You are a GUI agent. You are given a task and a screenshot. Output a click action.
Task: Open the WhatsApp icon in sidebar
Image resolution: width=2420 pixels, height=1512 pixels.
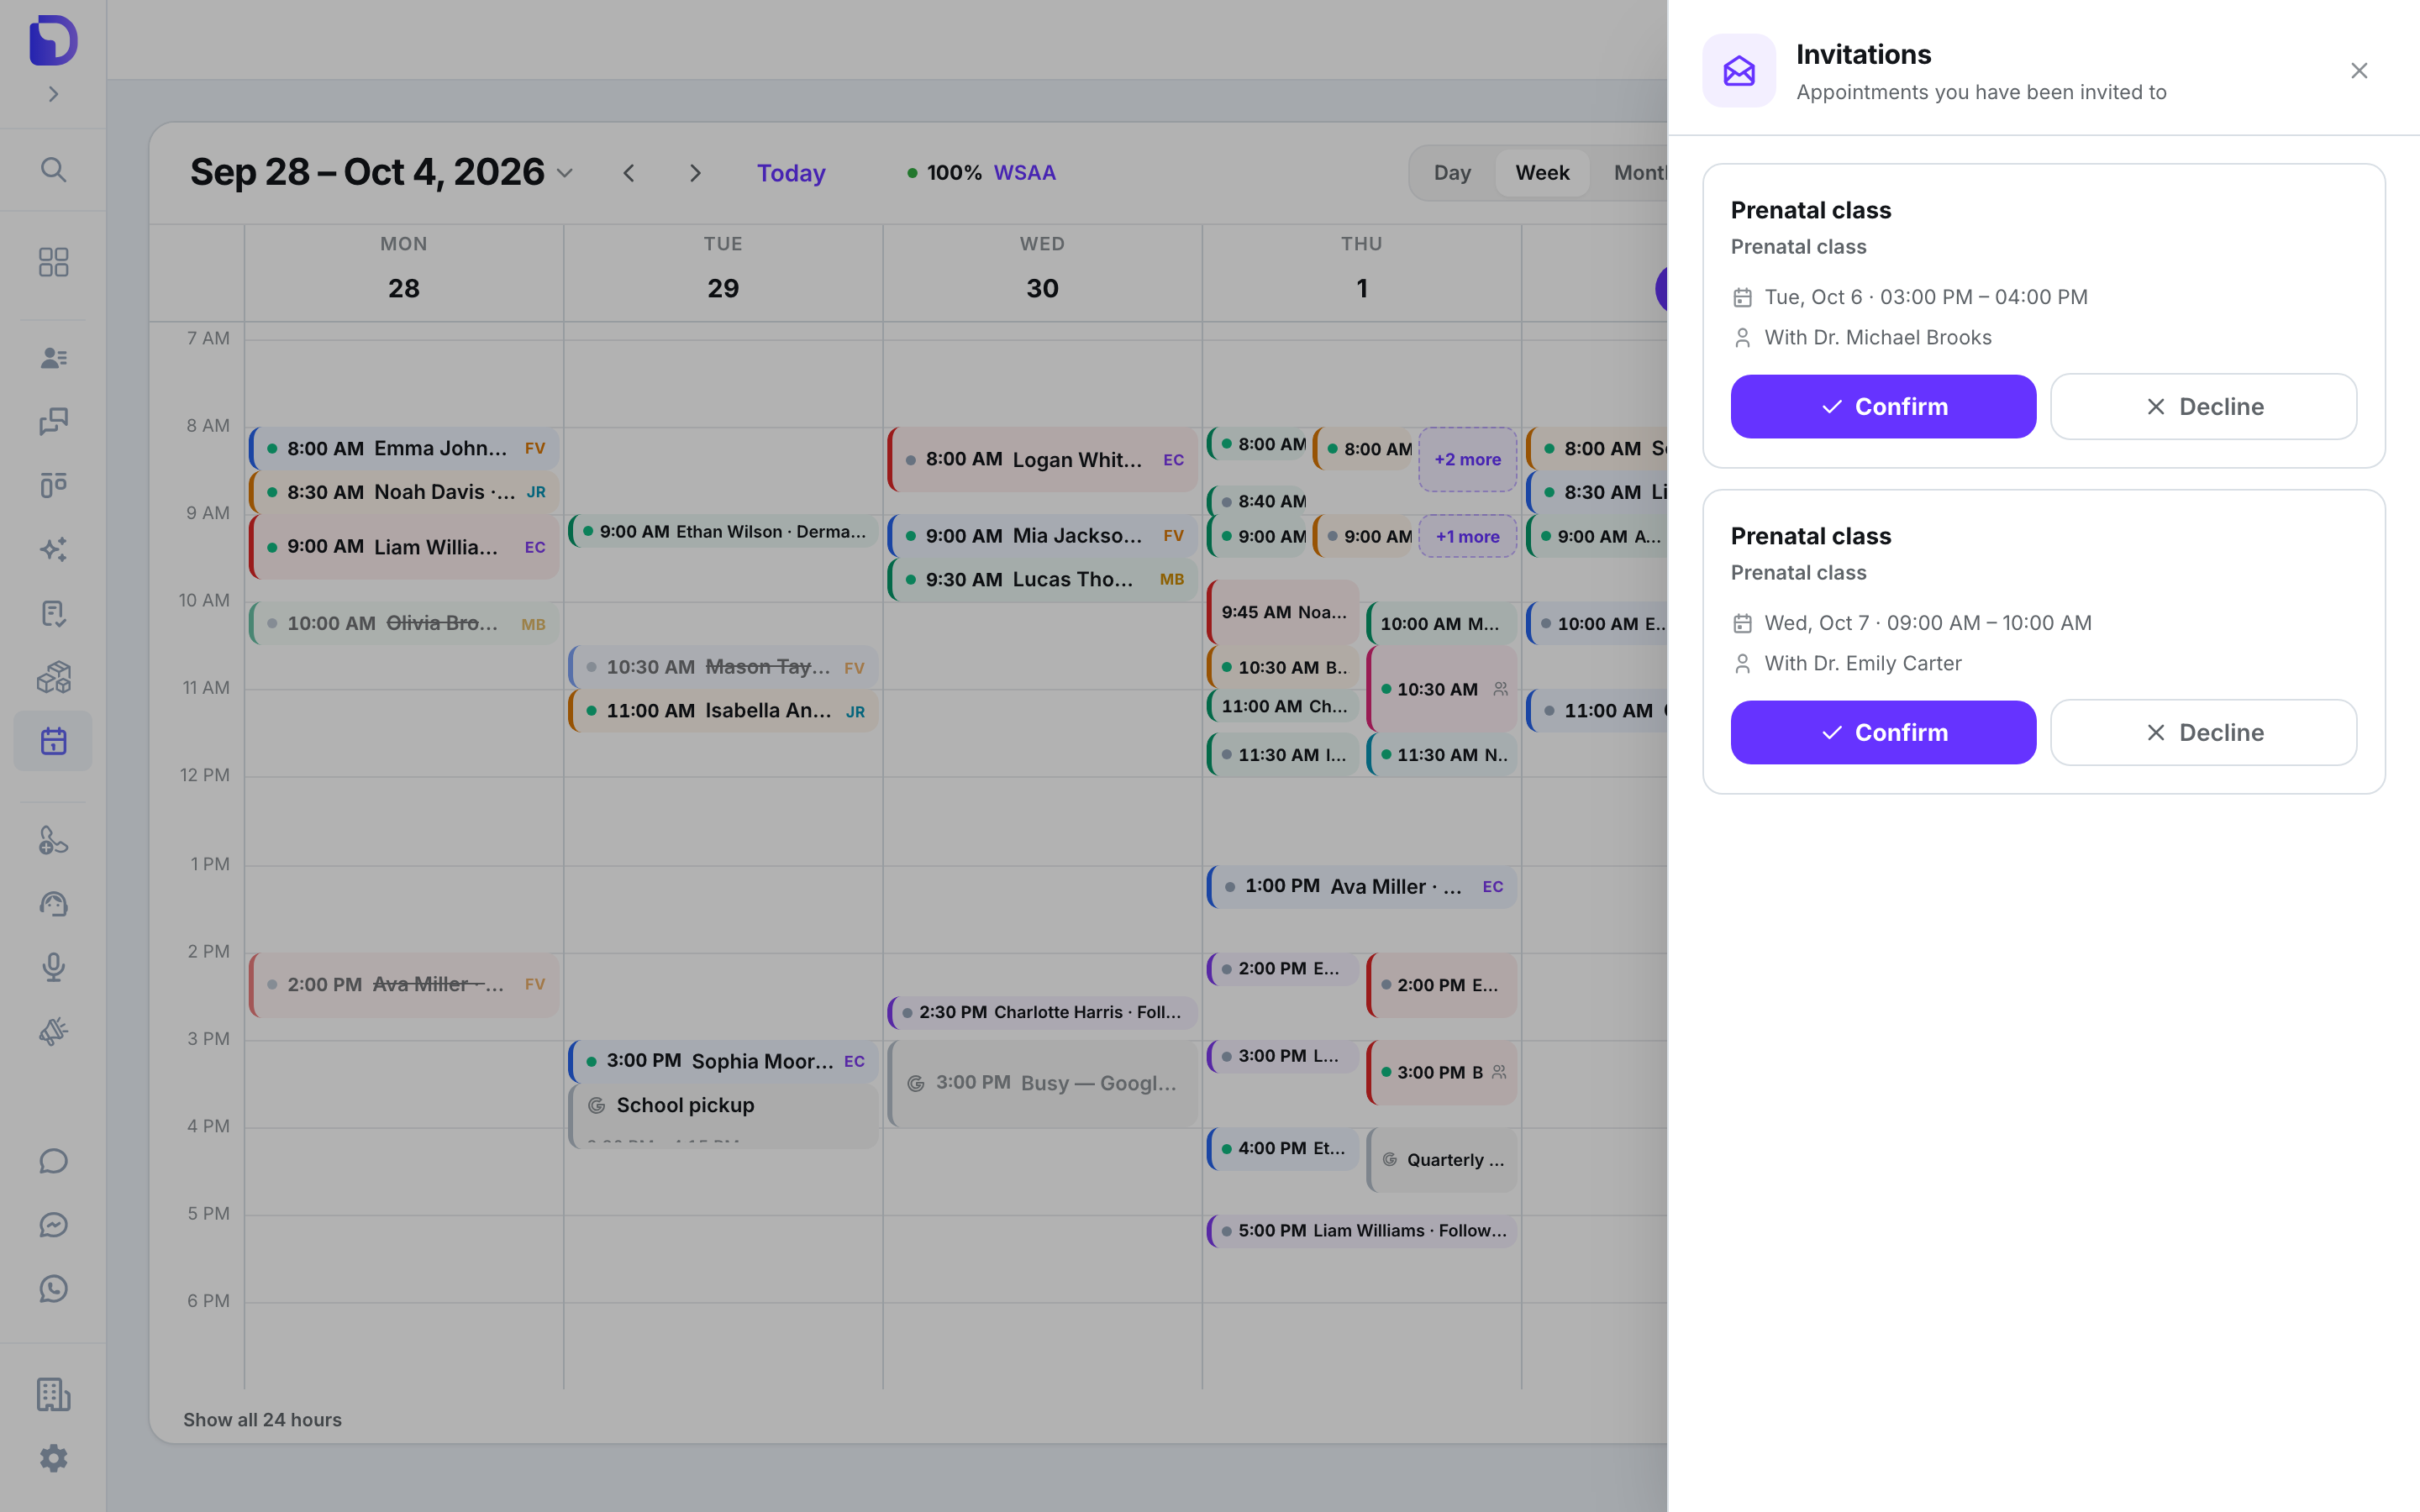(53, 1289)
